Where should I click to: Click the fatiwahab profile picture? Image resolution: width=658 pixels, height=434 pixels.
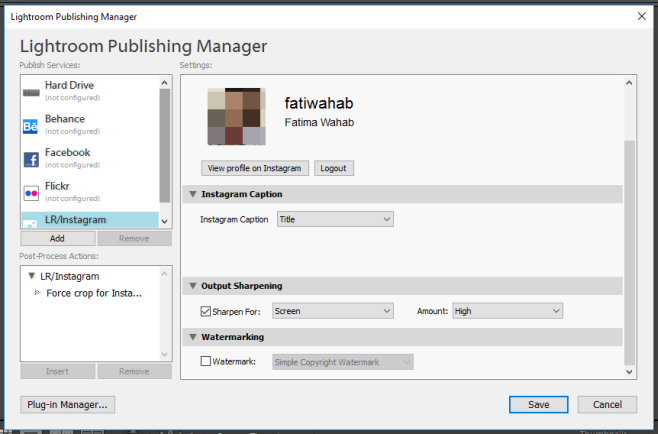(237, 116)
